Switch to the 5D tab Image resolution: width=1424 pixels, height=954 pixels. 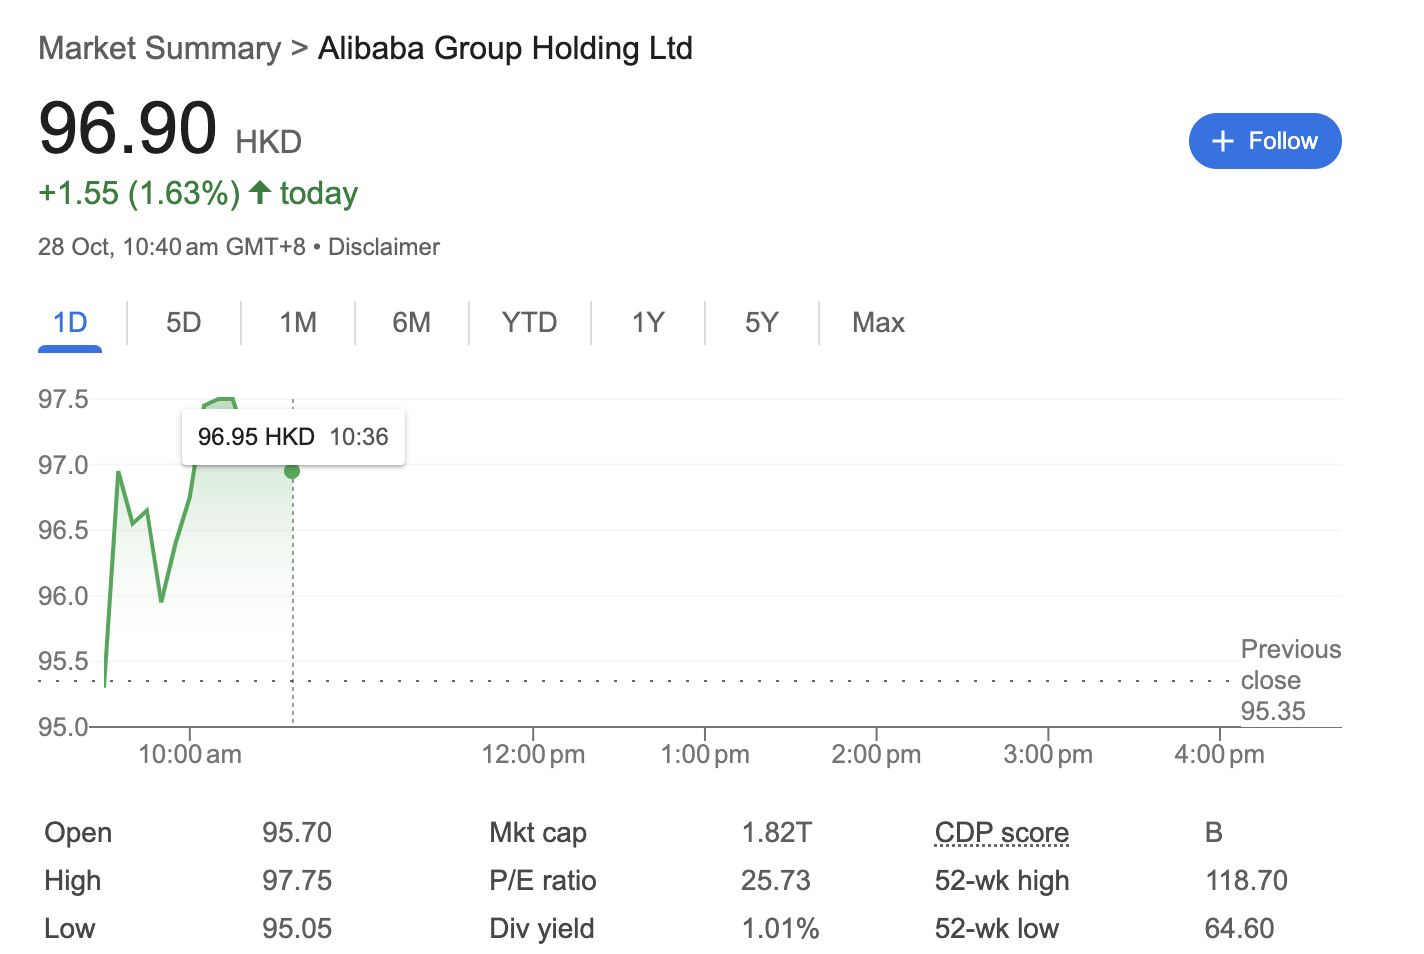point(184,322)
